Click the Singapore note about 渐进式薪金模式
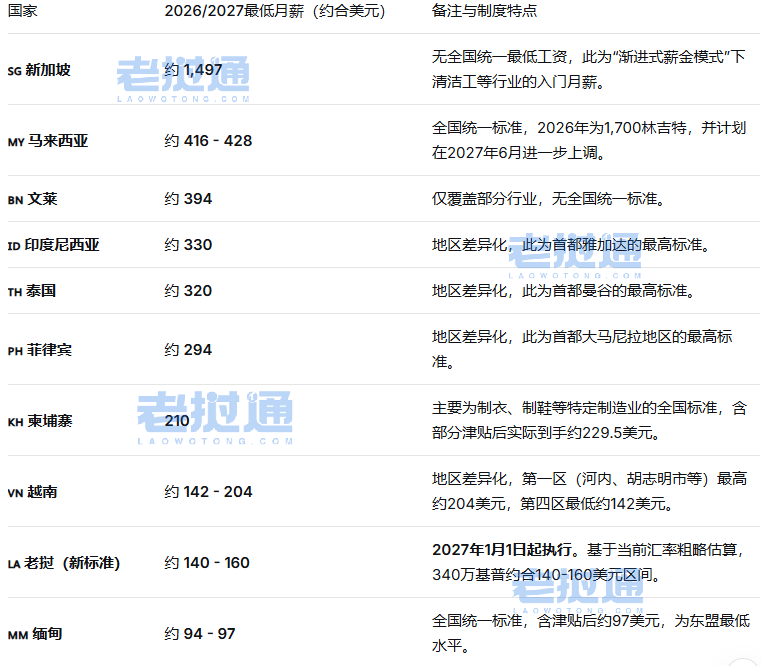 (x=589, y=69)
